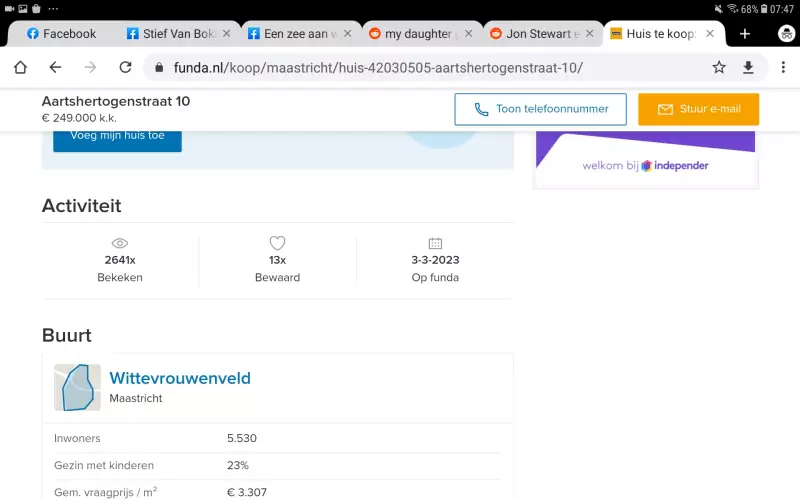The width and height of the screenshot is (800, 500).
Task: Navigate back to the previous page
Action: tap(55, 67)
